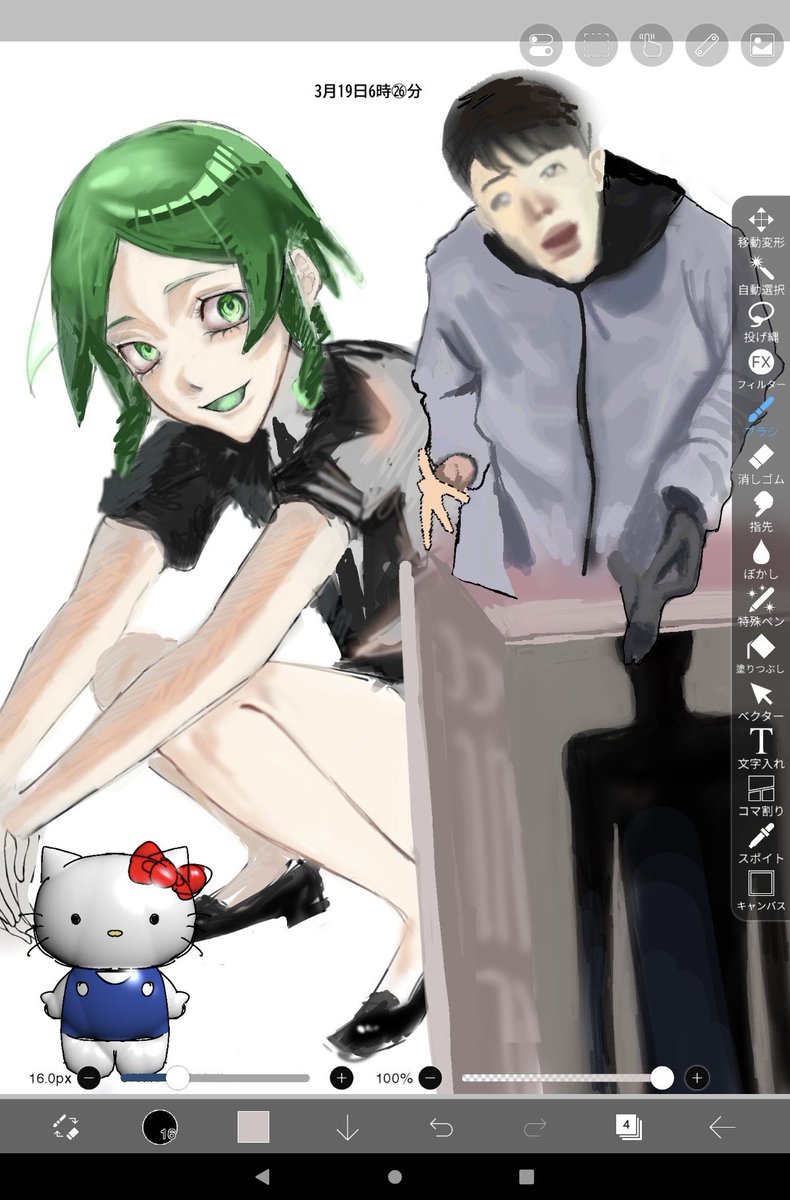
Task: Decrease brush size with minus button
Action: [88, 1078]
